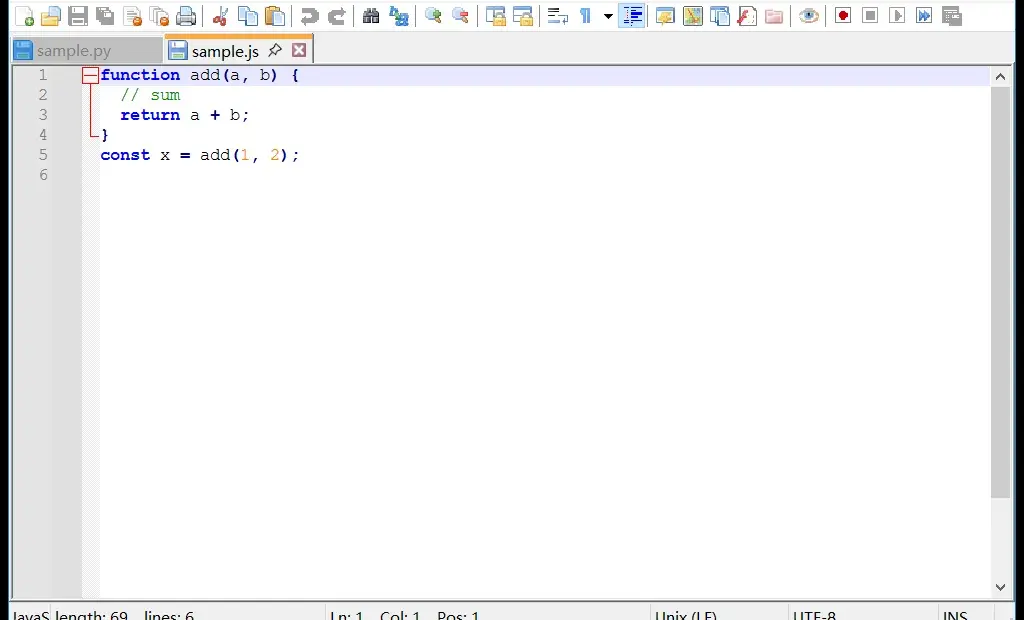Toggle synchronized vertical scrolling

point(495,16)
